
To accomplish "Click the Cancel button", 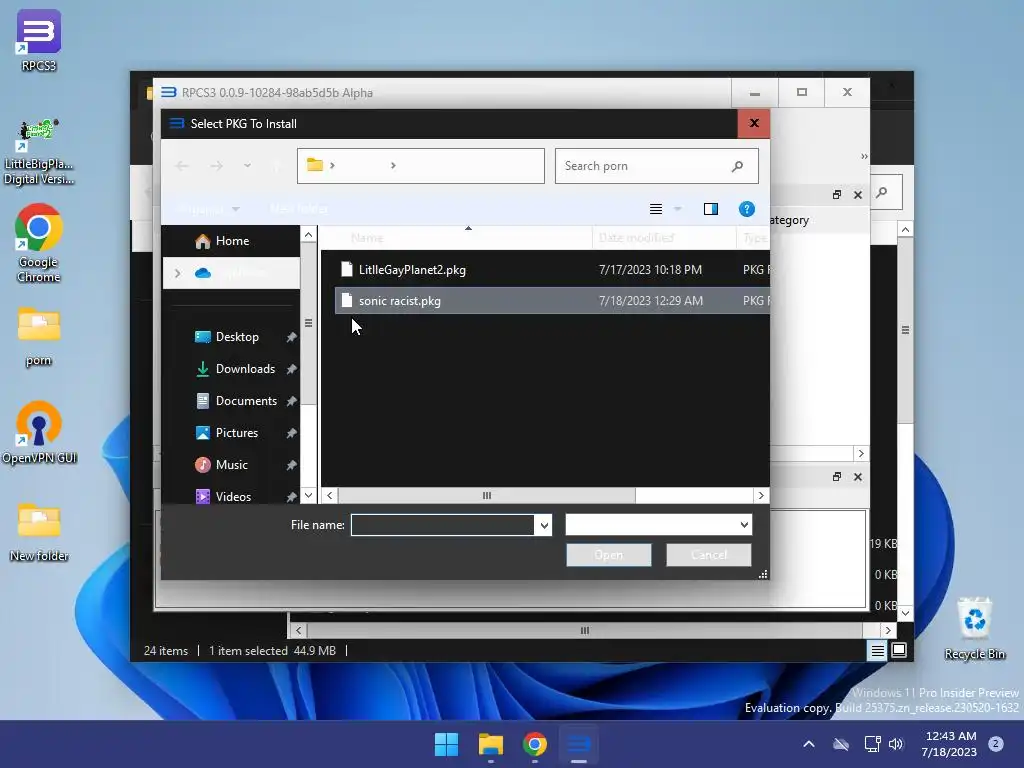I will [x=709, y=555].
